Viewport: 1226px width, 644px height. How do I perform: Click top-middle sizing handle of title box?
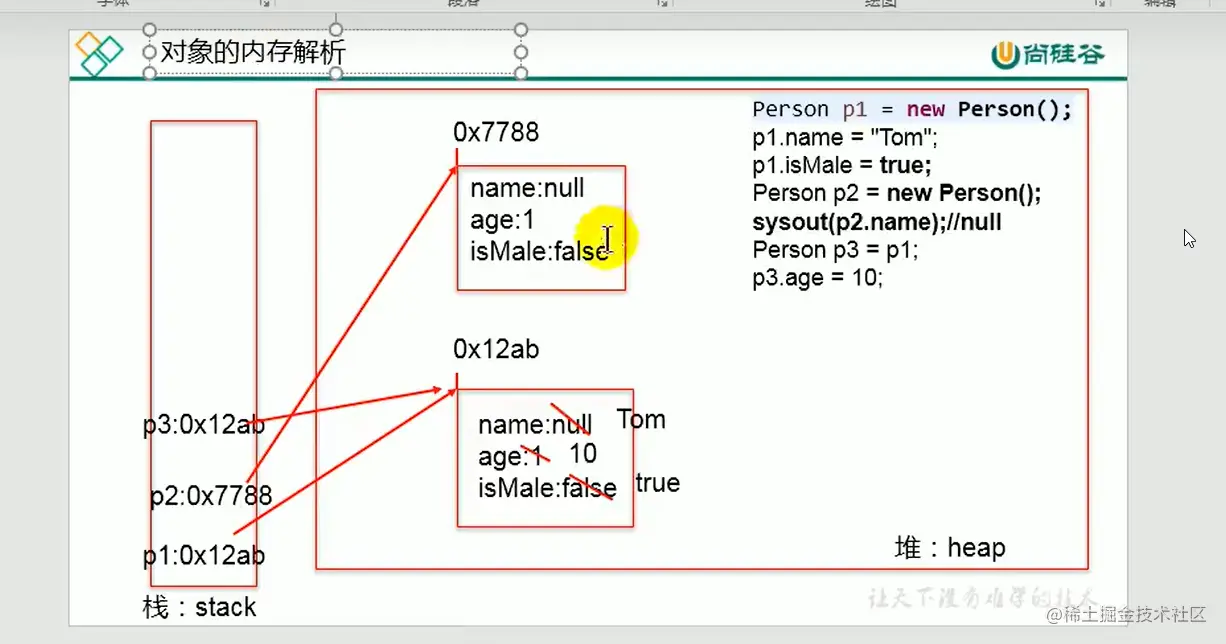[335, 29]
